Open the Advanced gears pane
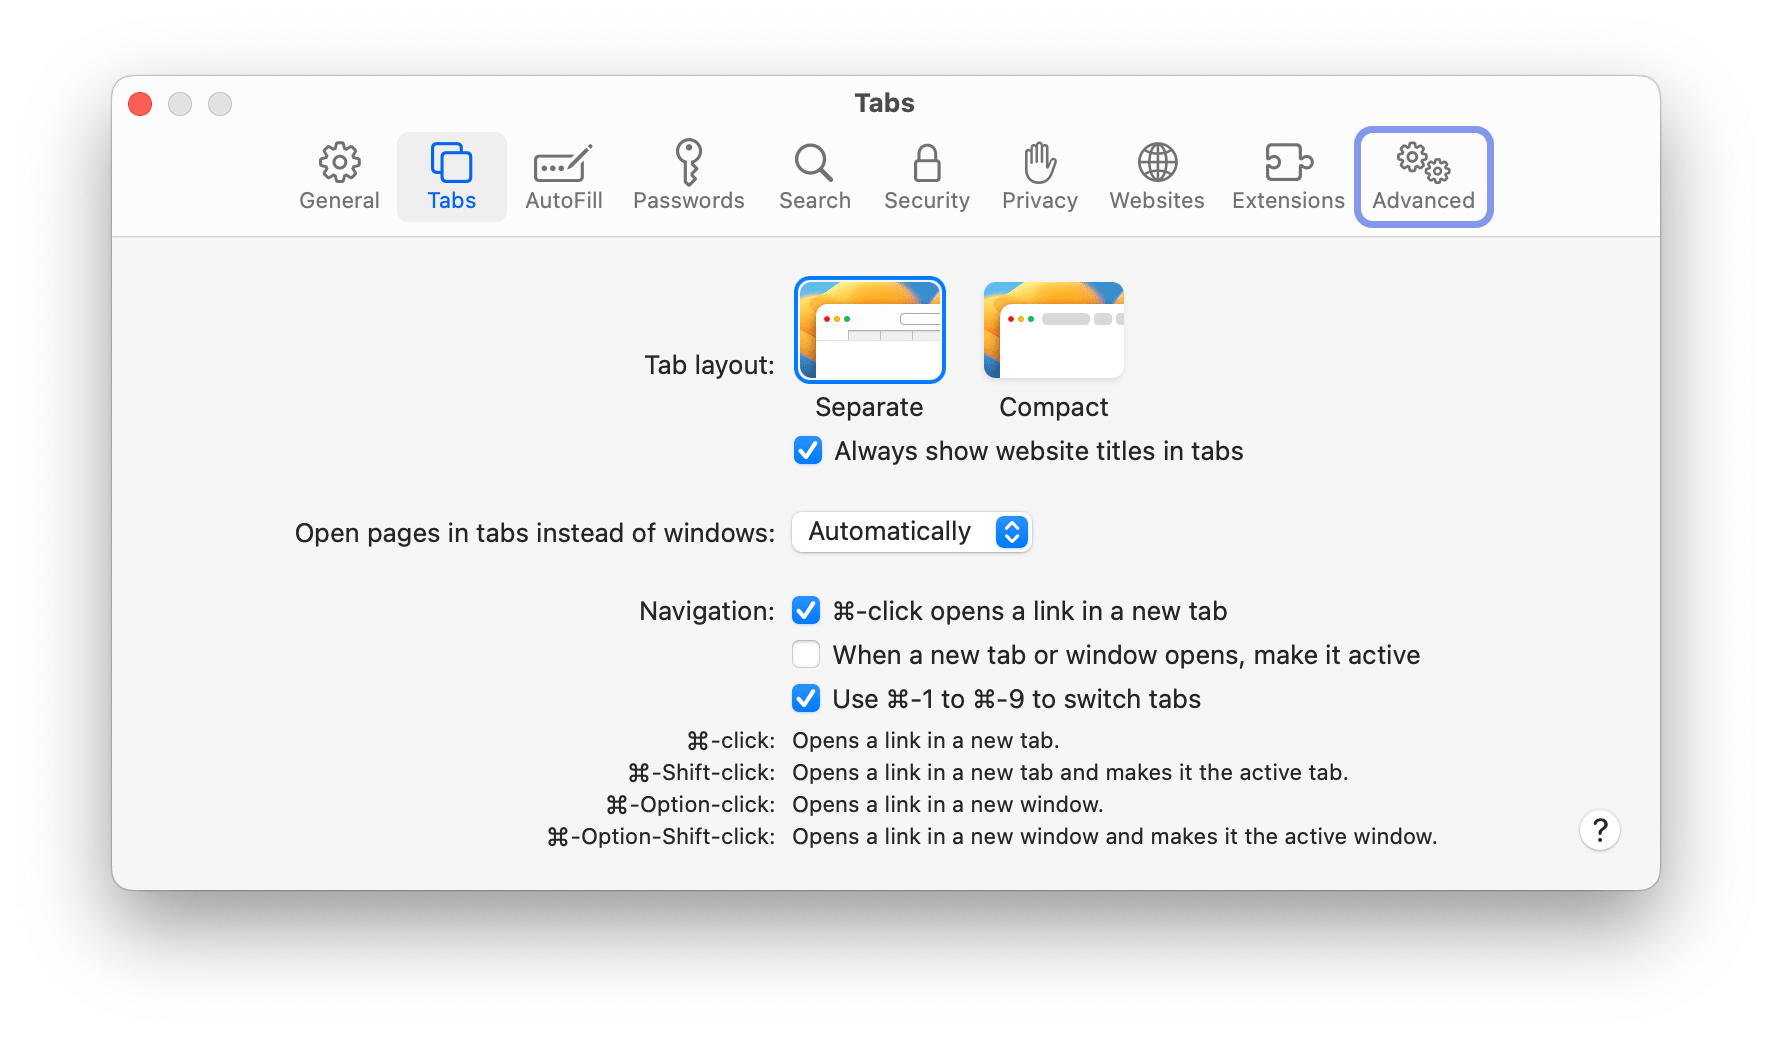The width and height of the screenshot is (1772, 1038). 1424,177
